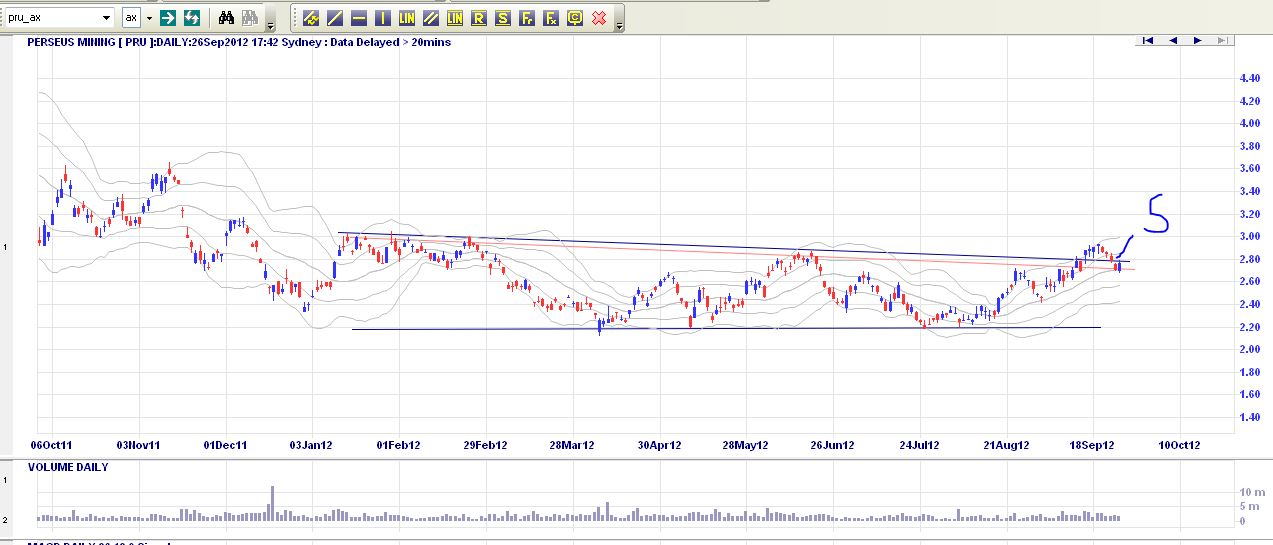Click the 01Feb12 date axis label

399,444
